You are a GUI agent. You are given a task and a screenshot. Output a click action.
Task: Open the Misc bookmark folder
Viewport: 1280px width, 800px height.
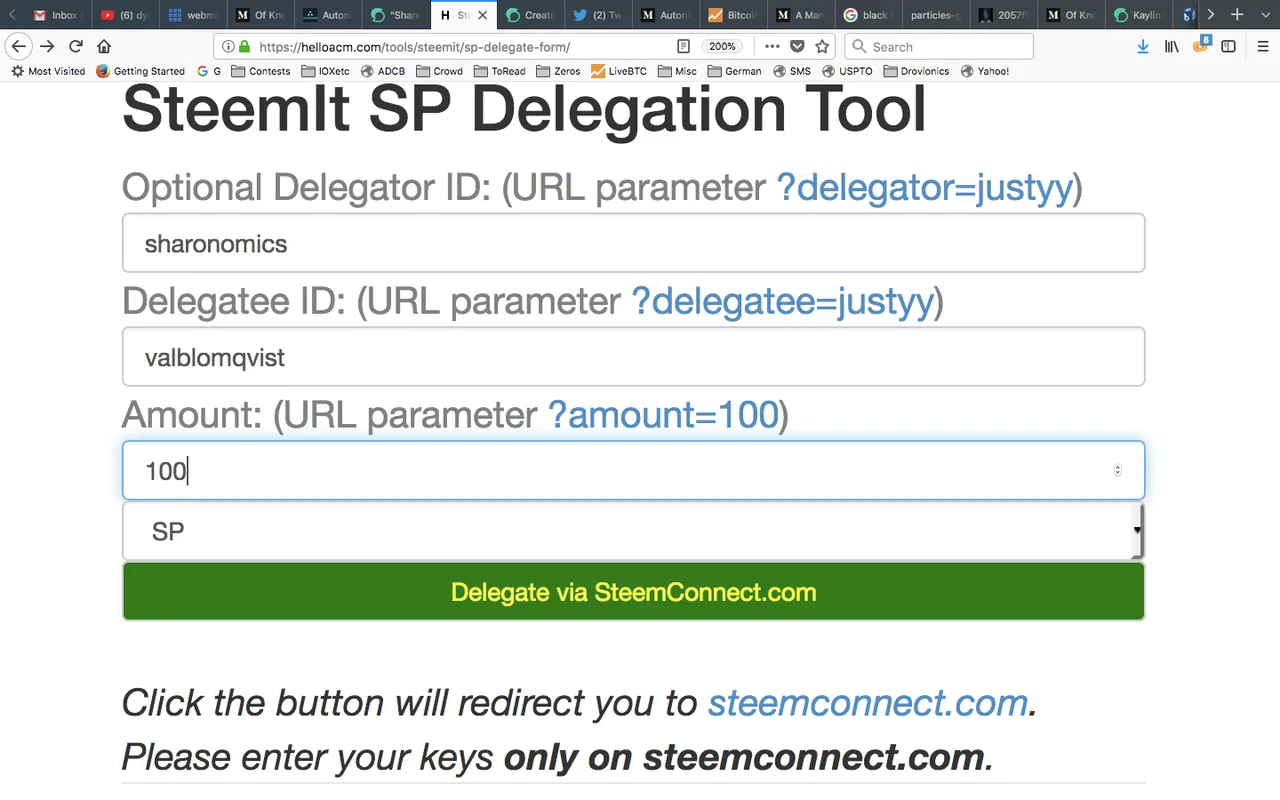(677, 71)
